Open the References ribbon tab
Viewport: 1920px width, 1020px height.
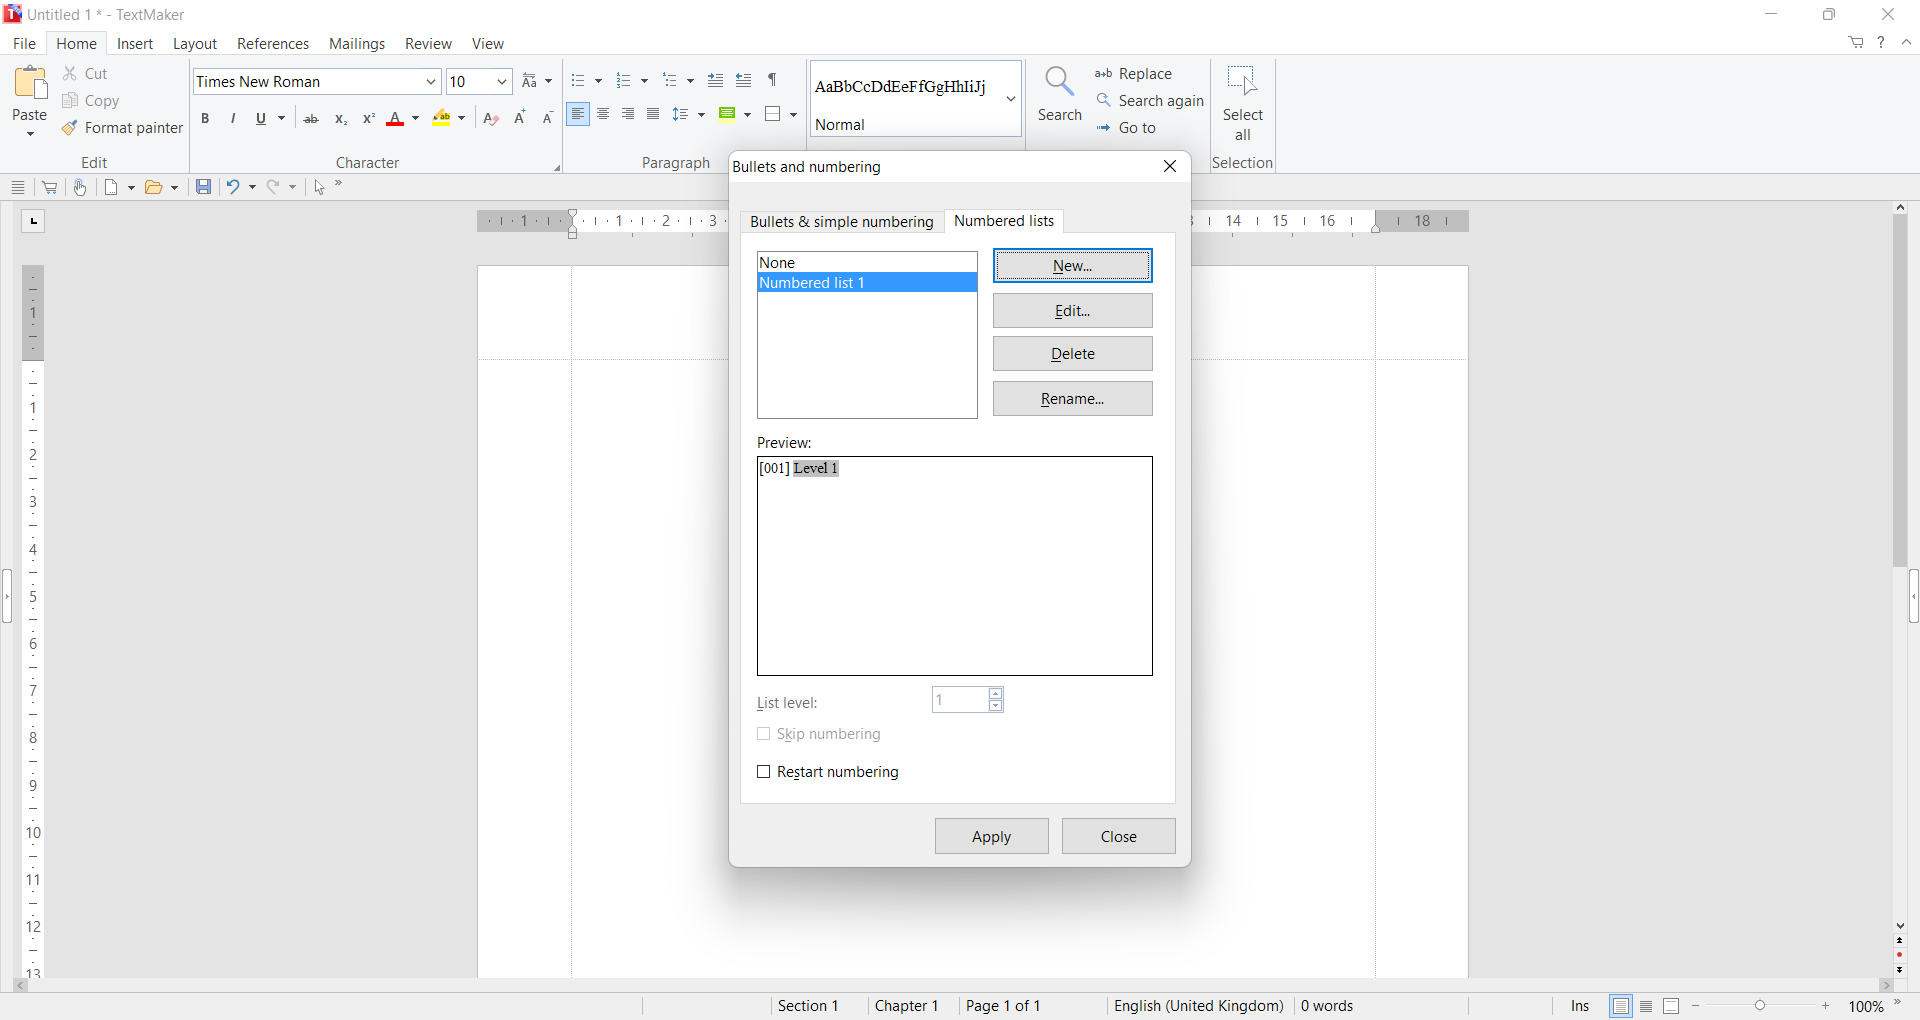pos(273,44)
